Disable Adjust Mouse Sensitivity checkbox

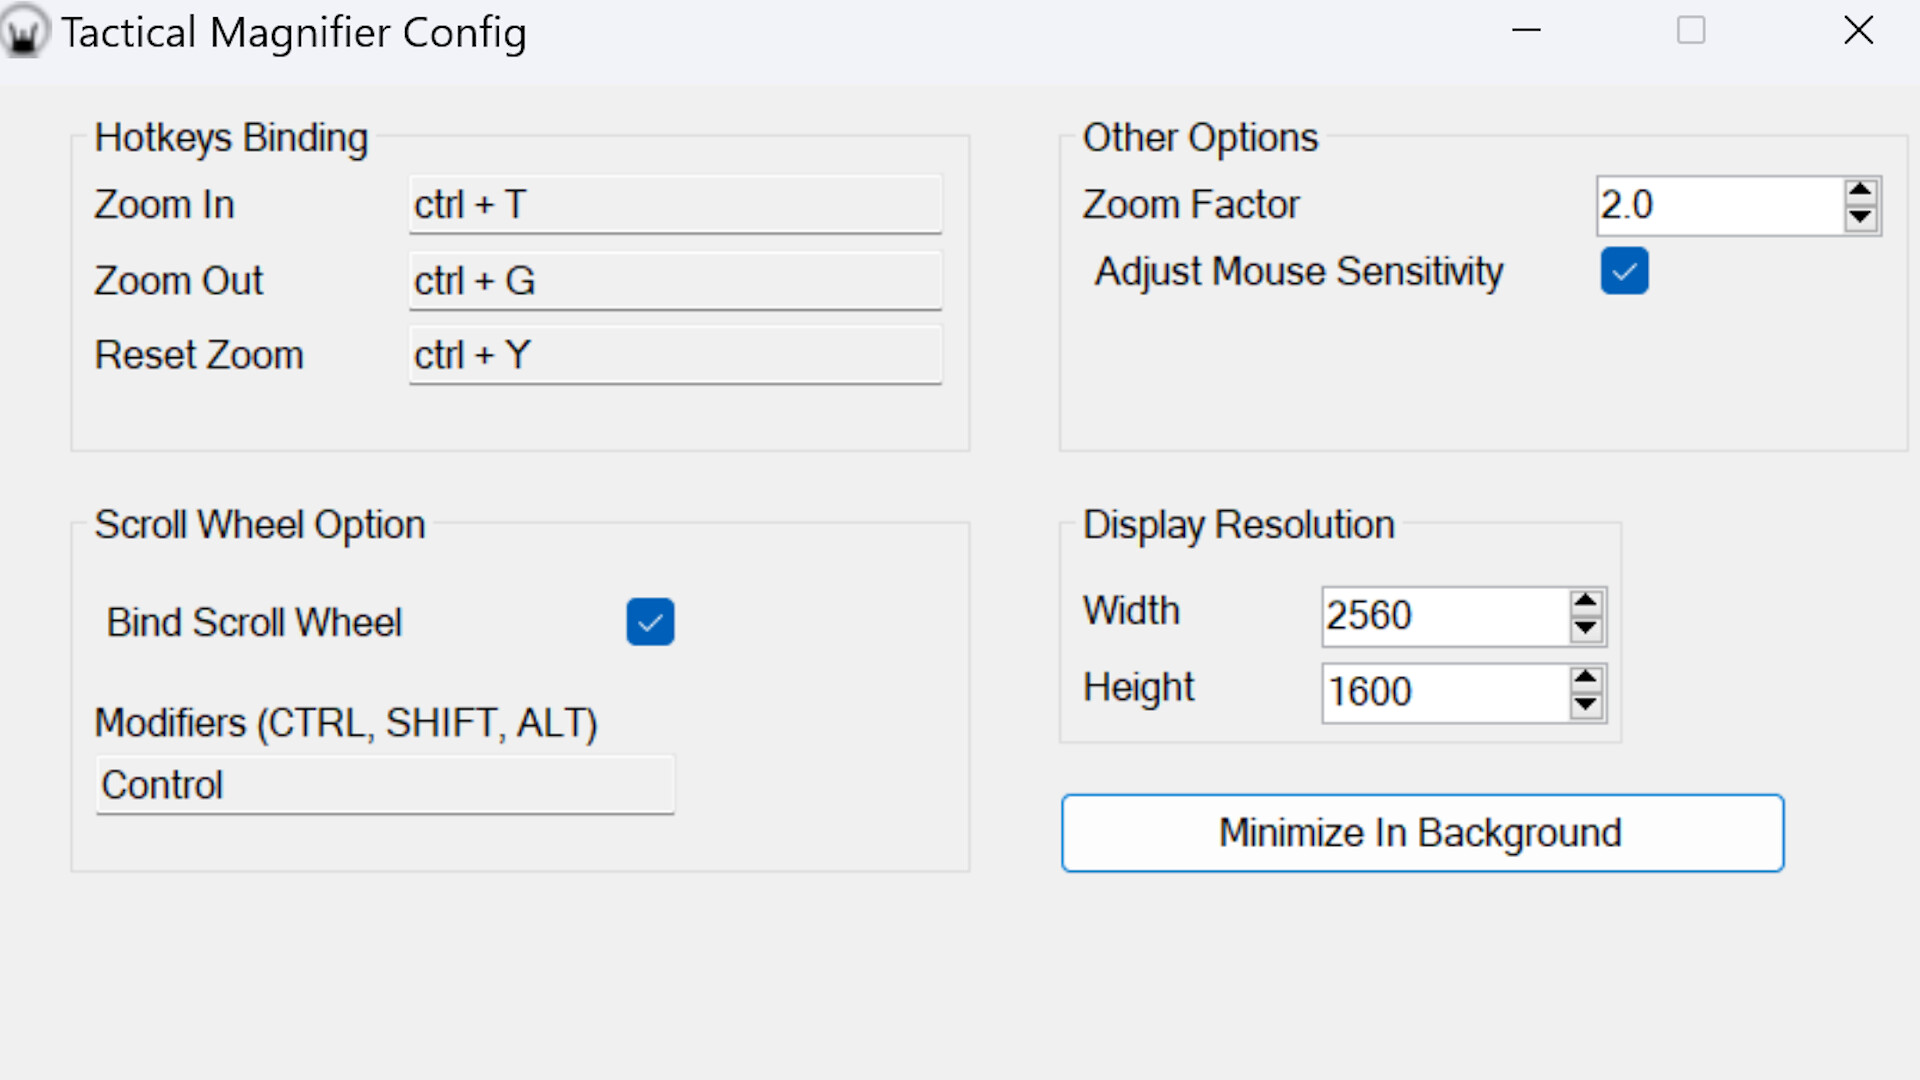click(x=1624, y=271)
